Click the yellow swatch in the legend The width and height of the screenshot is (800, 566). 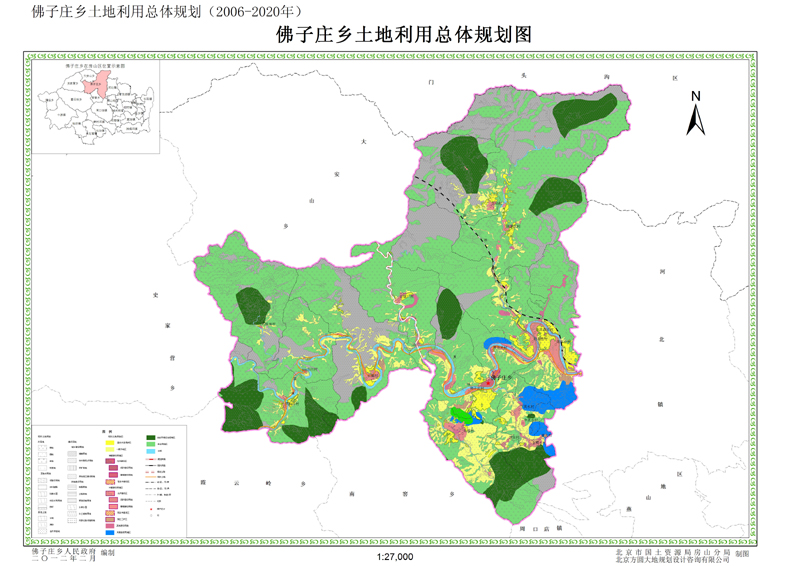pyautogui.click(x=109, y=443)
